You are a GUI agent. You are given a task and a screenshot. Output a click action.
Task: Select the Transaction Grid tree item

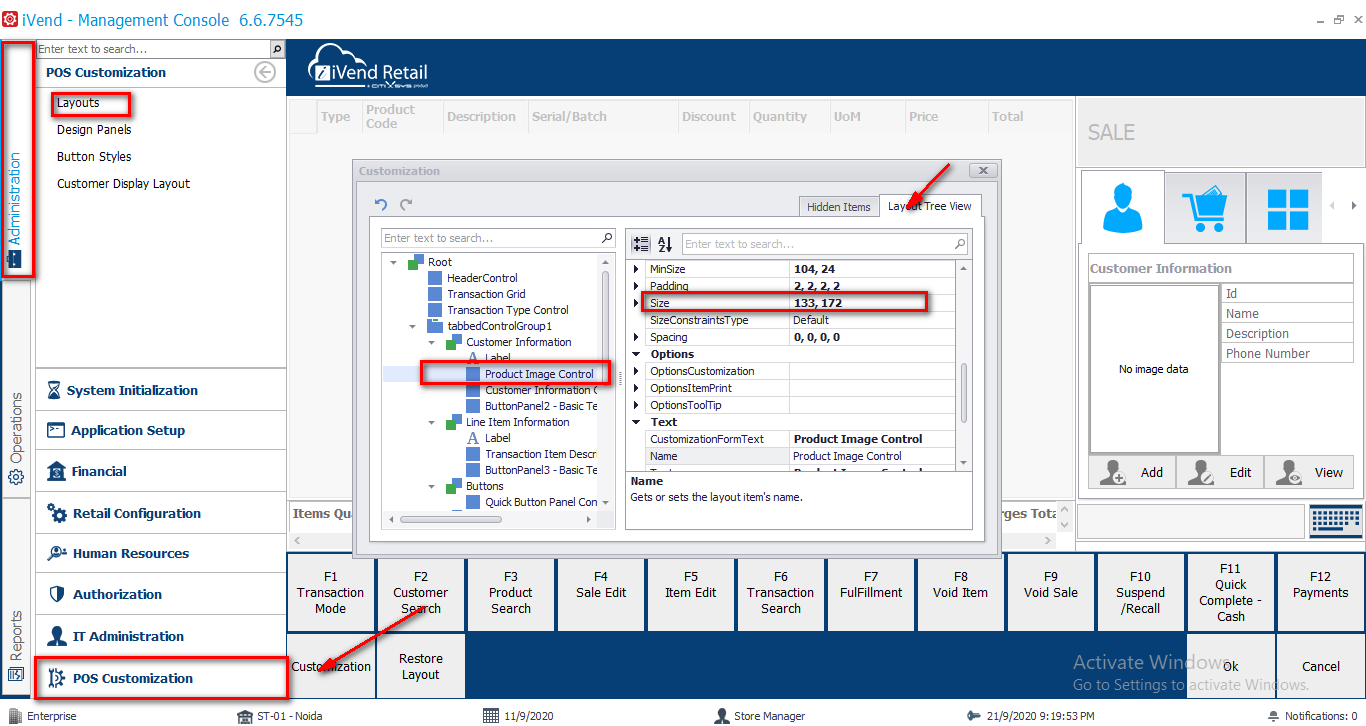pyautogui.click(x=486, y=294)
